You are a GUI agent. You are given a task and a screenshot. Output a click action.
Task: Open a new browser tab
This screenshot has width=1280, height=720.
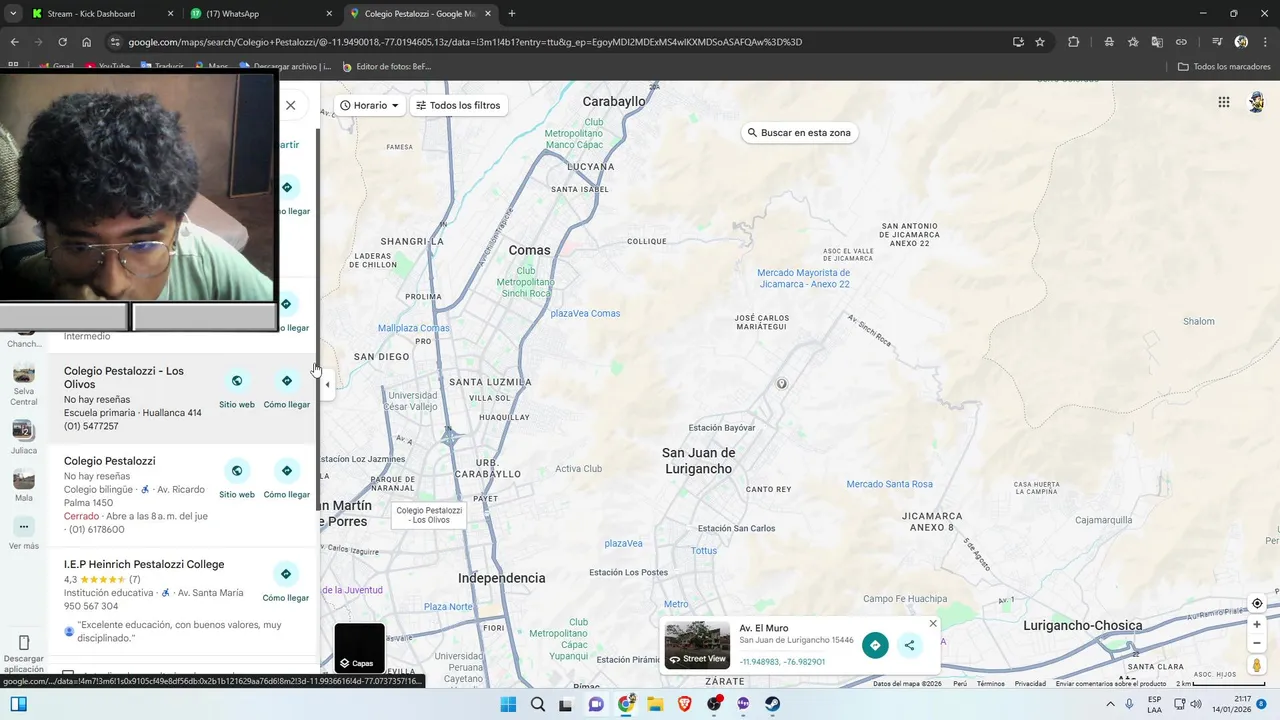512,14
